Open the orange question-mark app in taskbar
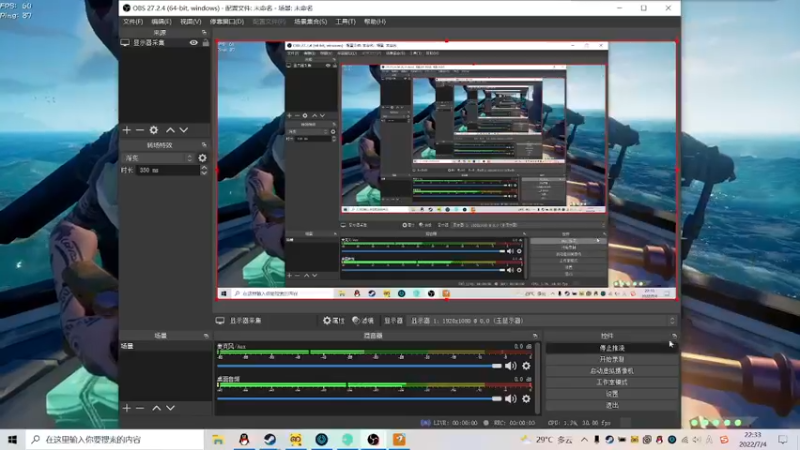The width and height of the screenshot is (800, 450). (399, 439)
